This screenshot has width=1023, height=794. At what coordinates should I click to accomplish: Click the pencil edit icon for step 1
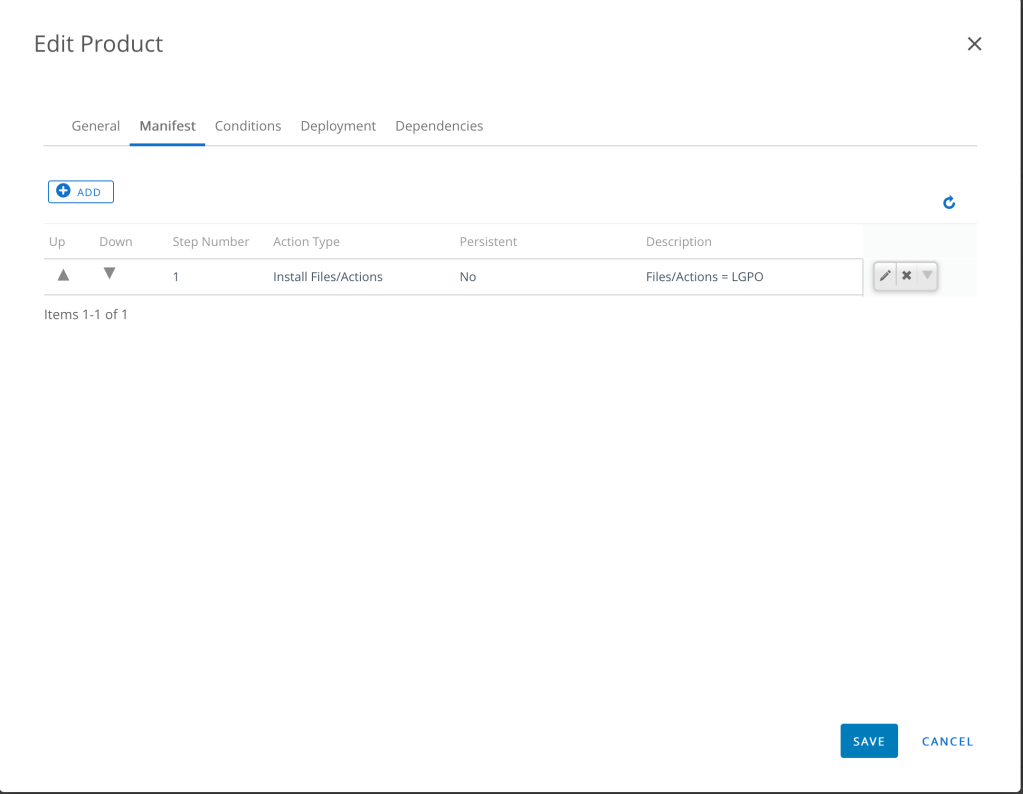(x=885, y=276)
